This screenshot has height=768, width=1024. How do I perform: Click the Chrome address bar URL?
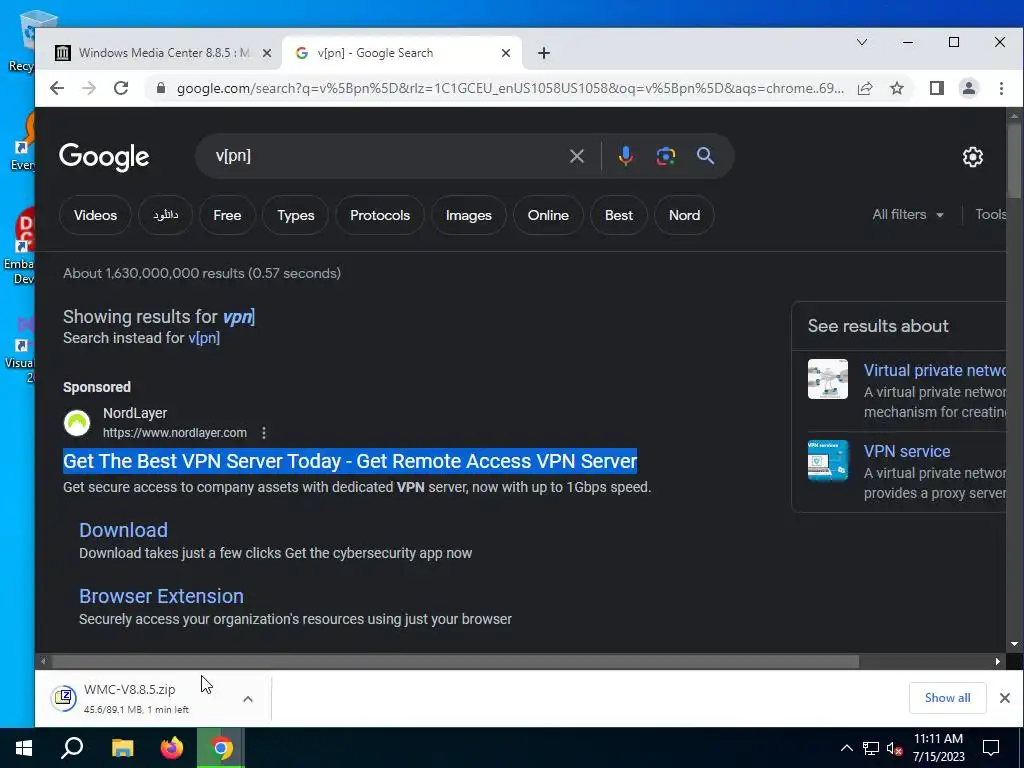point(509,88)
